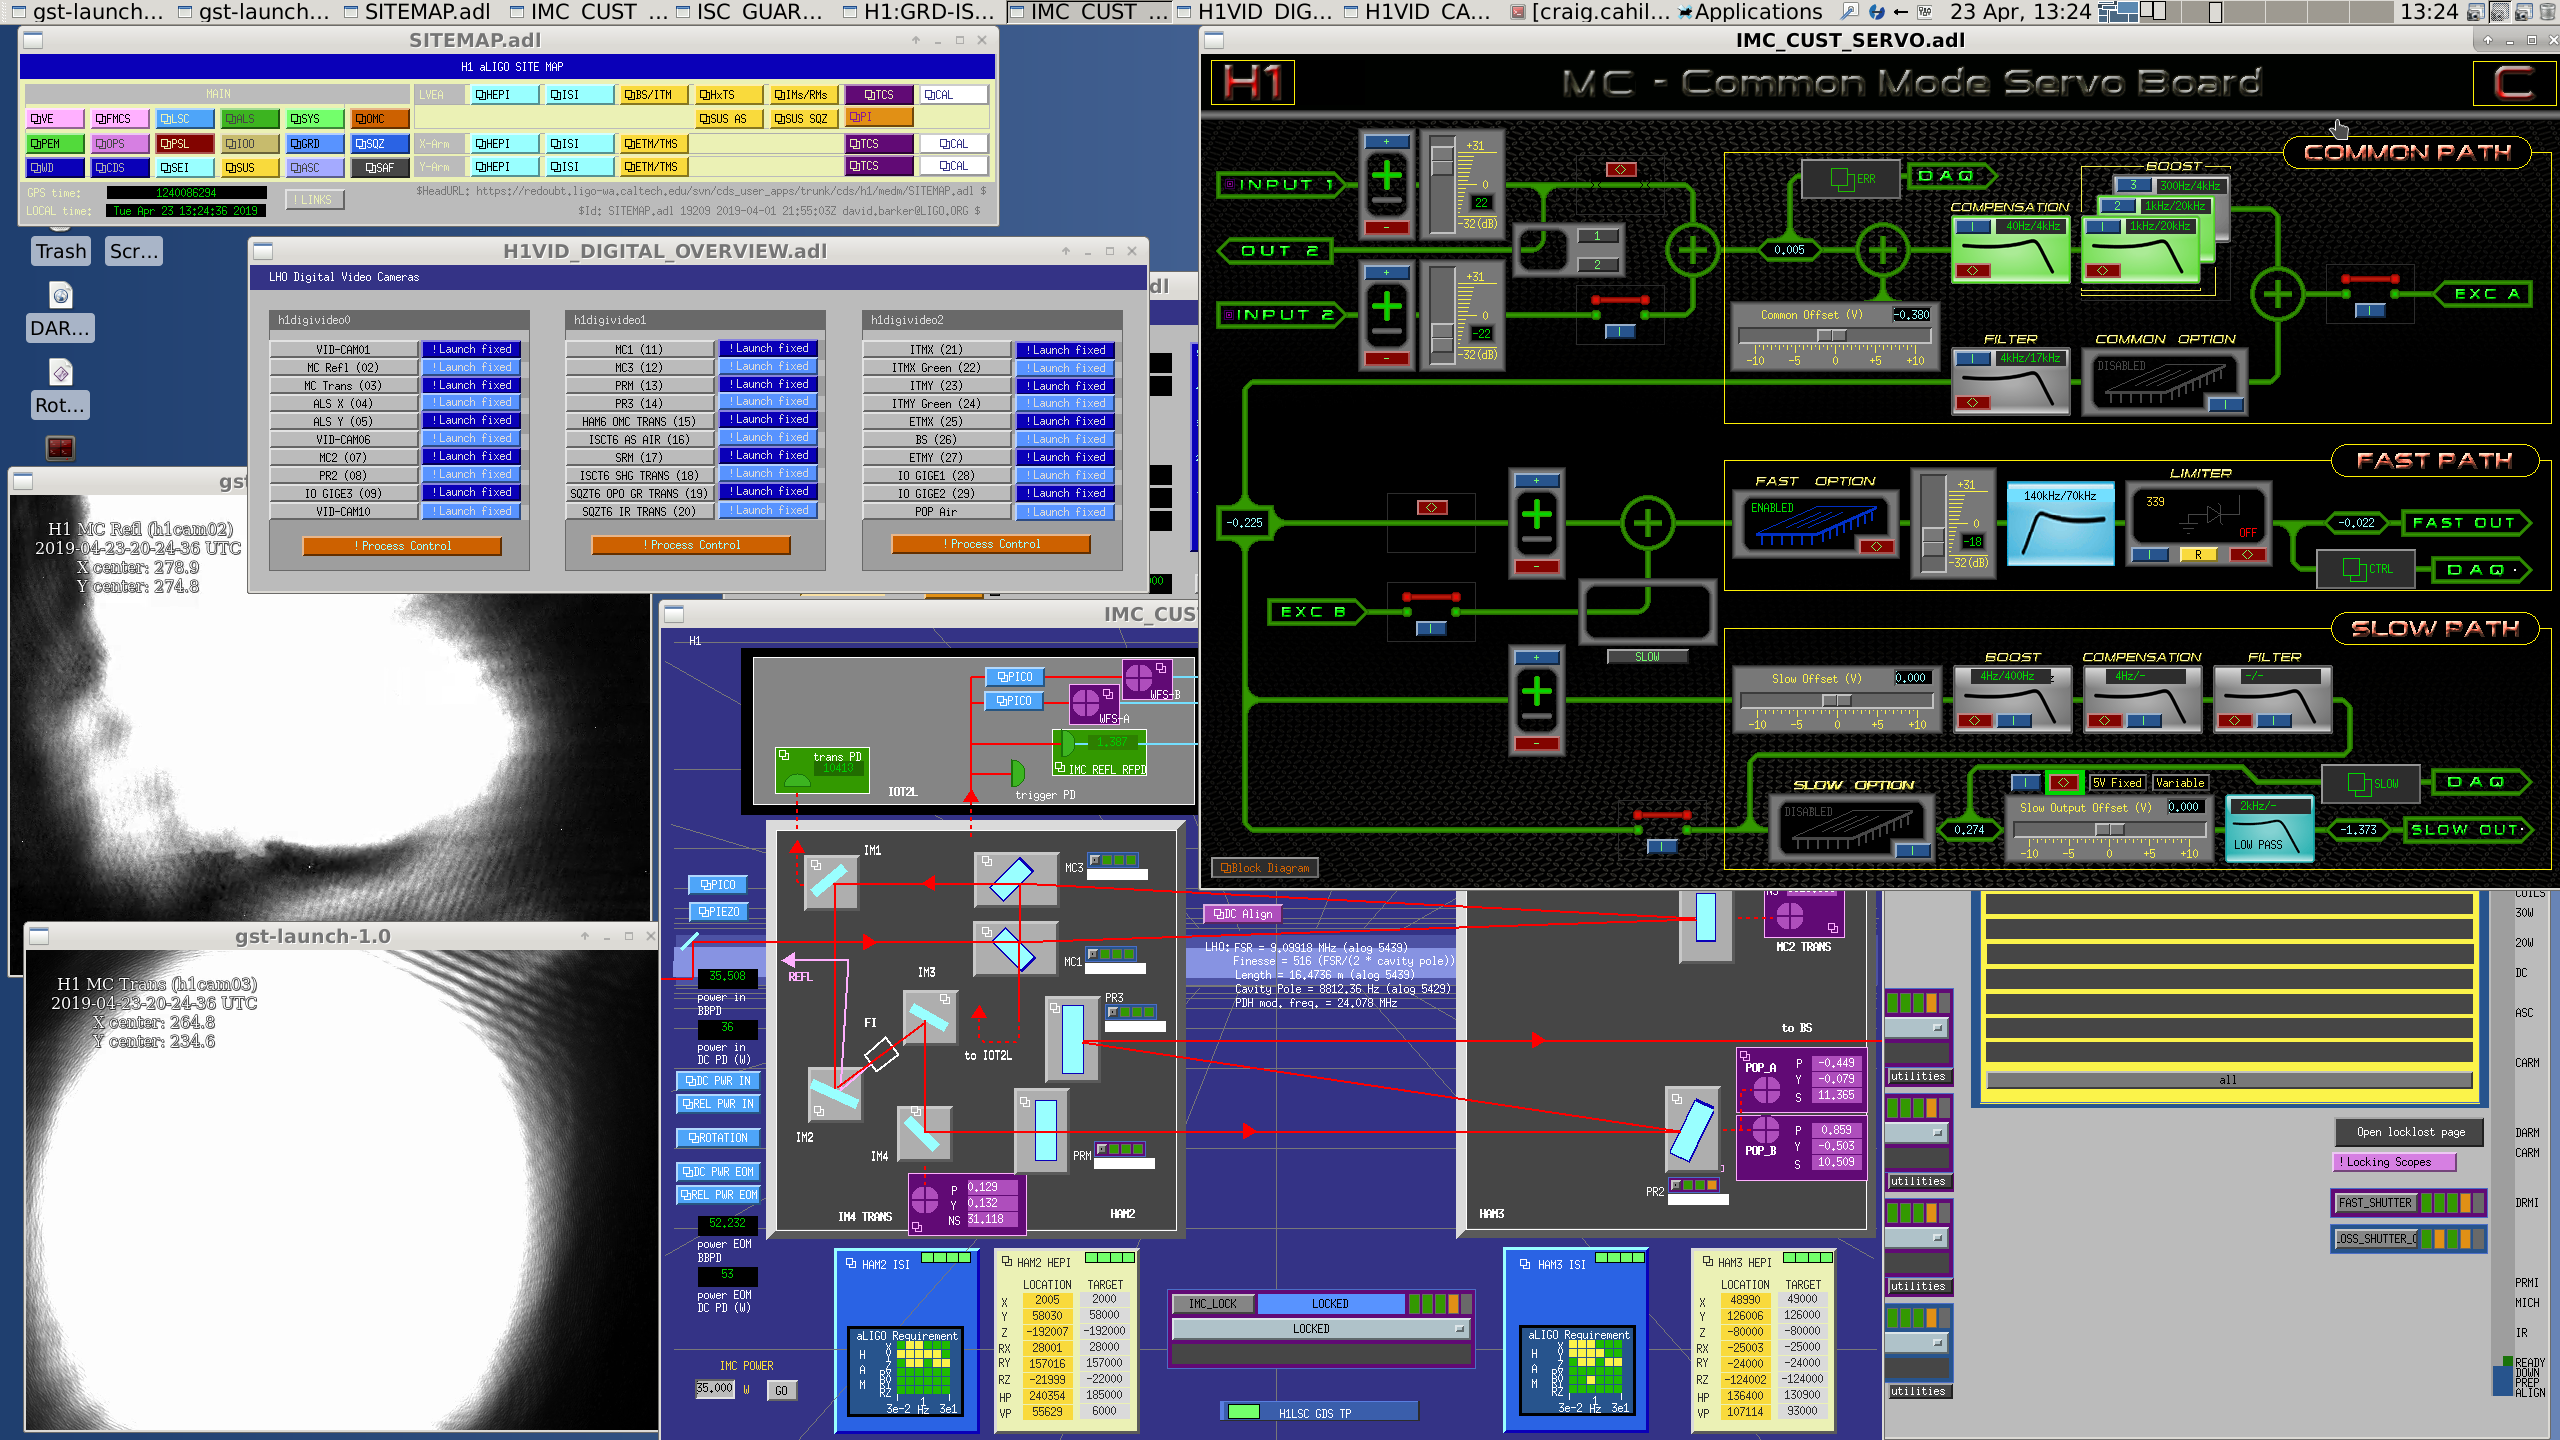Toggle Compensation 40Hz/4kHz blue enable button

pyautogui.click(x=1974, y=227)
